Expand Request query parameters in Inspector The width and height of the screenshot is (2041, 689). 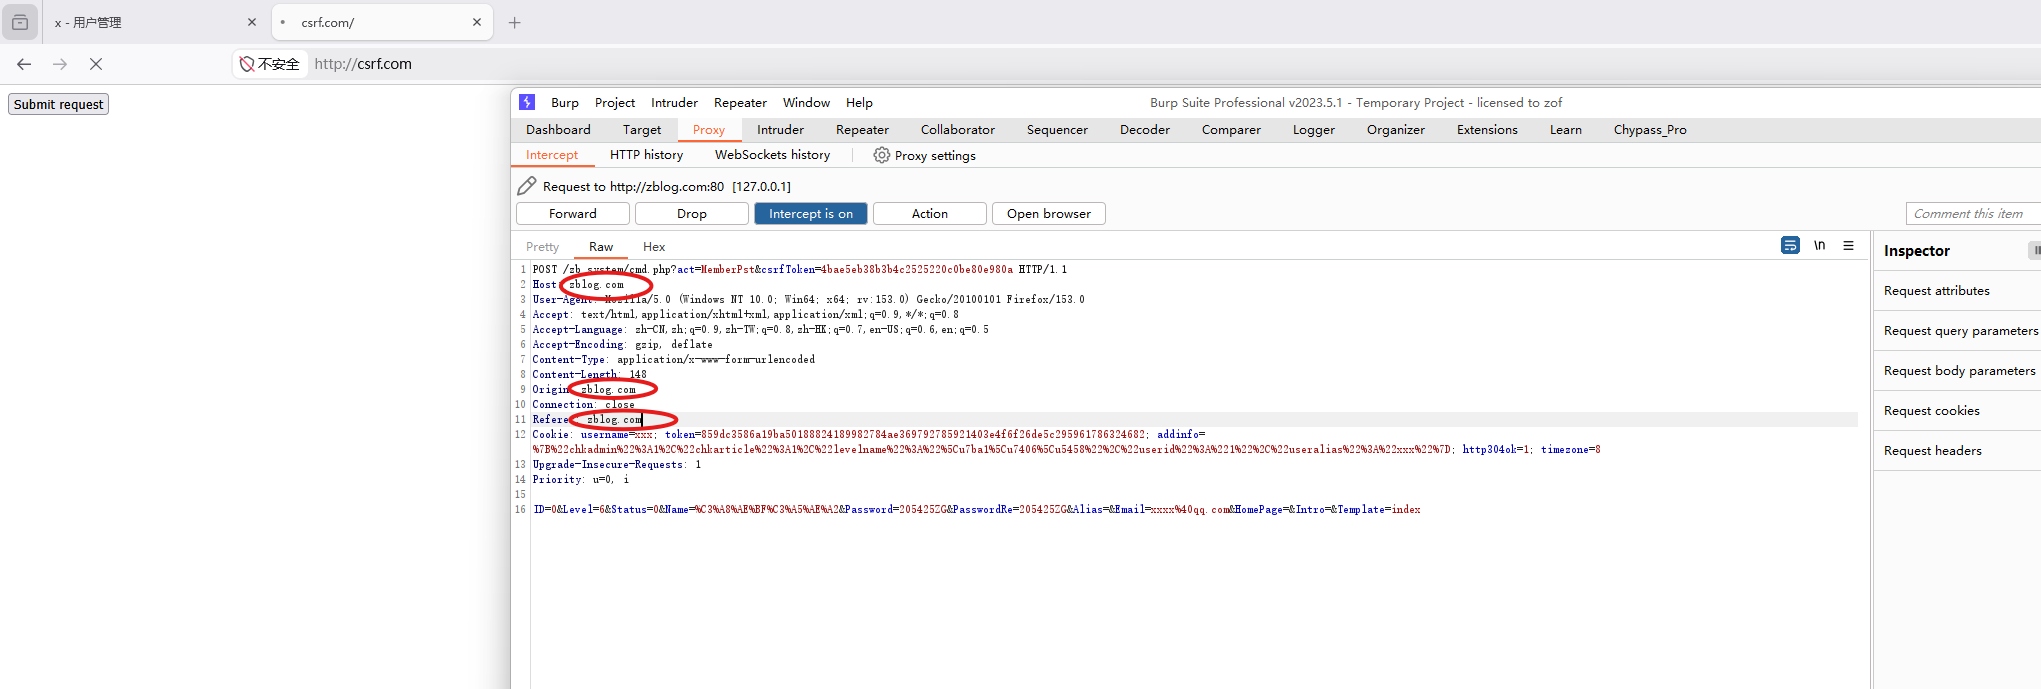tap(1957, 331)
